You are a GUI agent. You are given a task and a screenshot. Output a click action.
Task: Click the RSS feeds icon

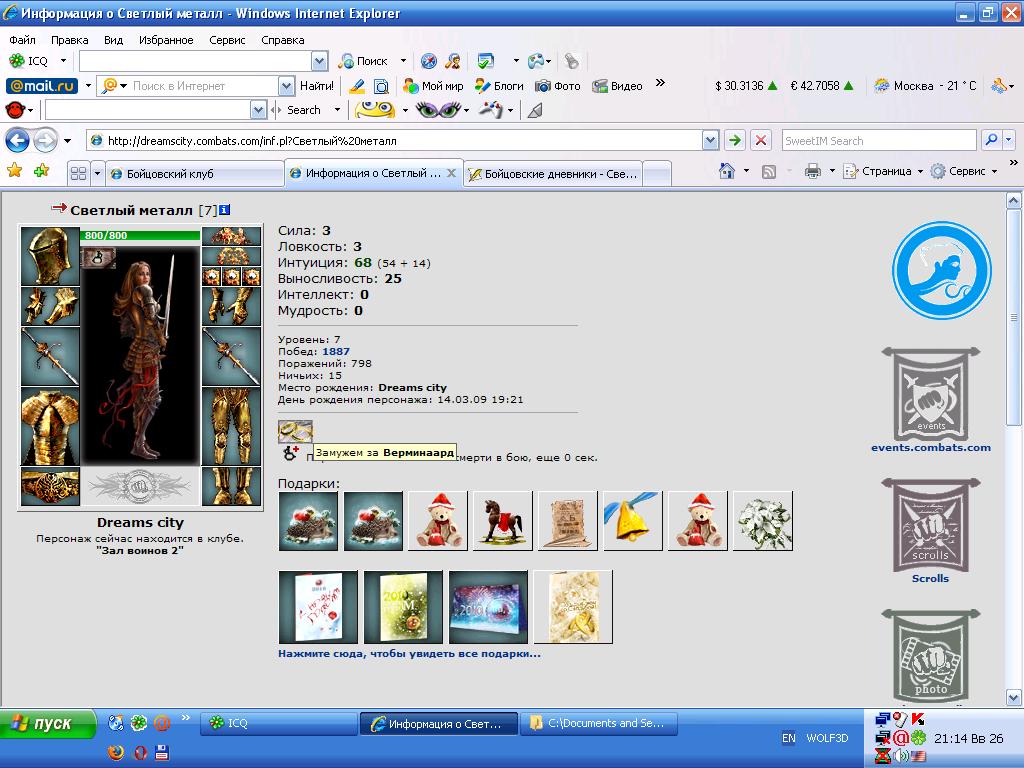click(769, 172)
